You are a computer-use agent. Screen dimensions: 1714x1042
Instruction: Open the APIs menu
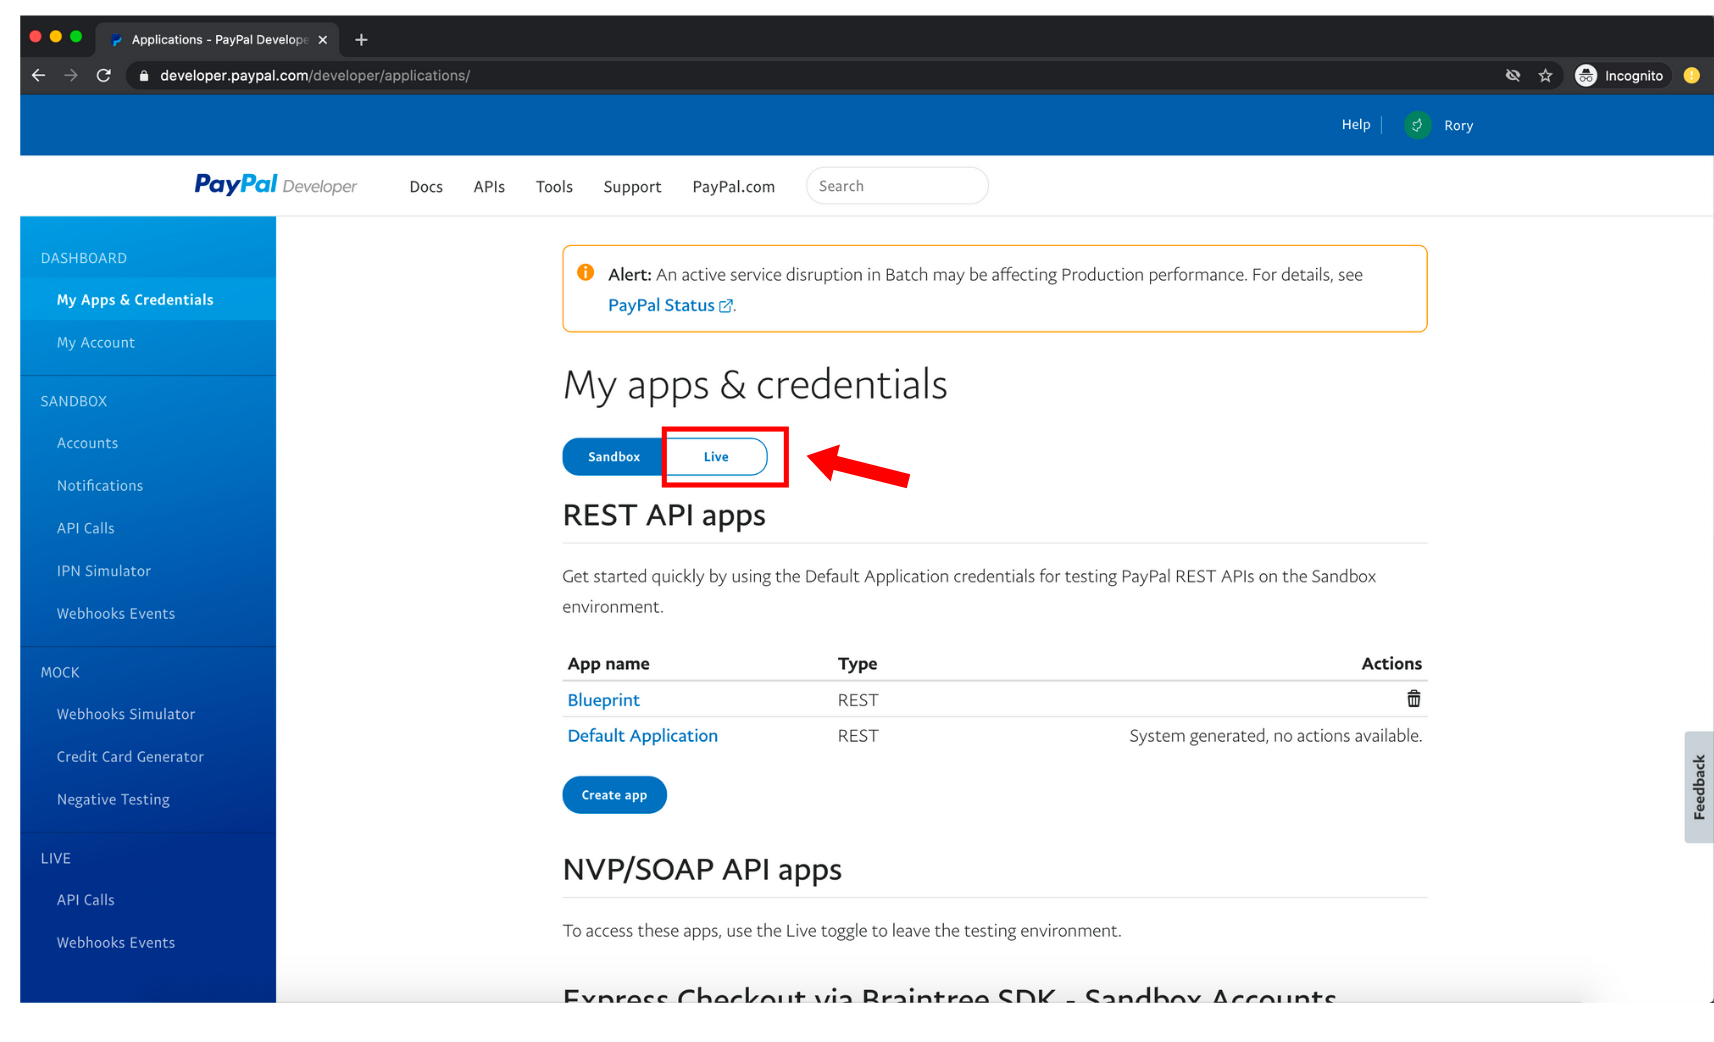tap(489, 186)
